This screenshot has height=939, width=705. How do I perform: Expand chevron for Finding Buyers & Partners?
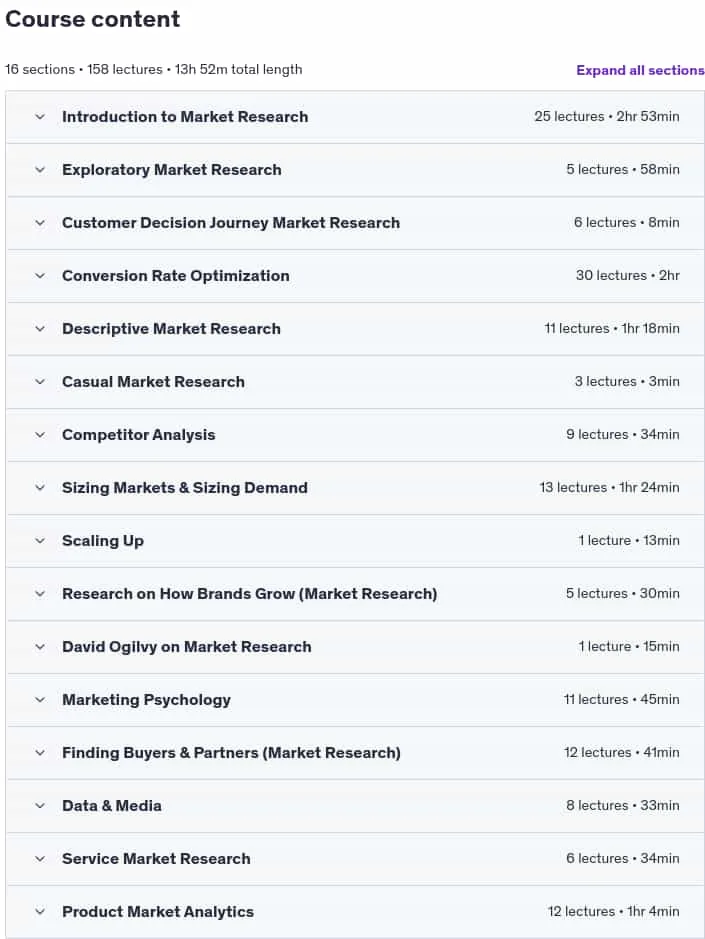pos(40,753)
